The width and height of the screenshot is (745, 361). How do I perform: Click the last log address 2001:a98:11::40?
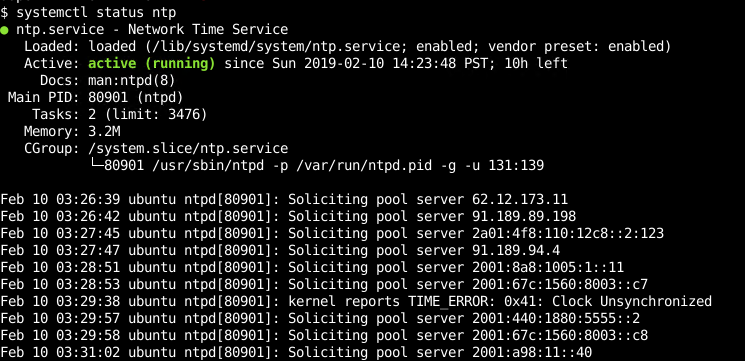pyautogui.click(x=532, y=352)
